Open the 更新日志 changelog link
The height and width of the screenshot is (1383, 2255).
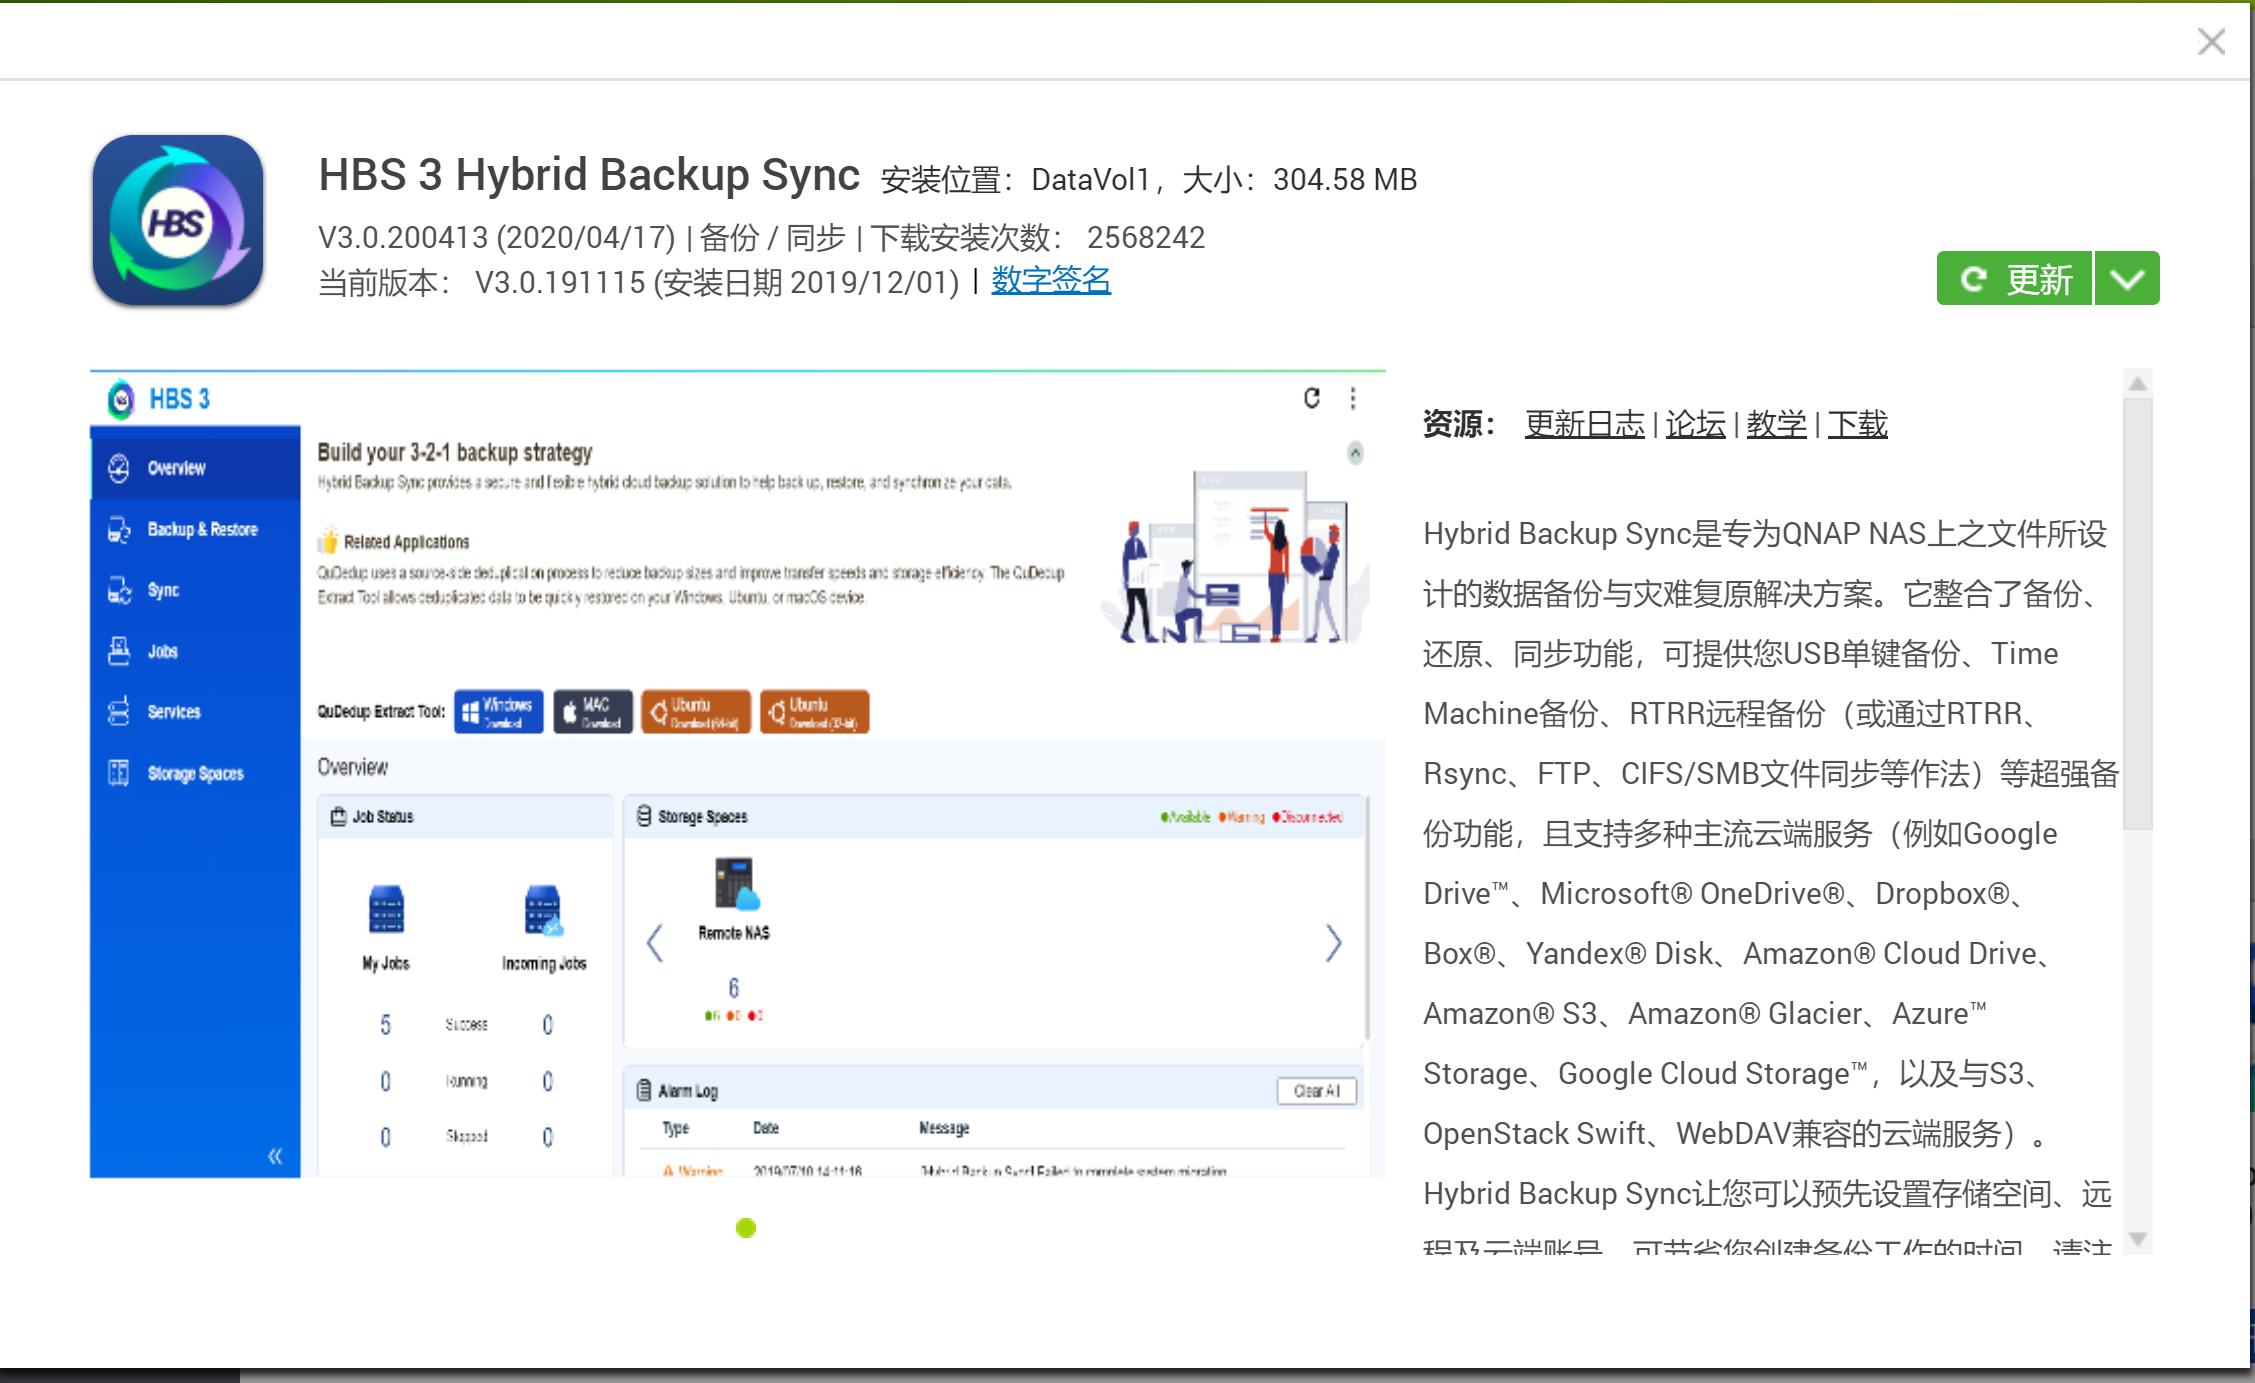[x=1583, y=422]
